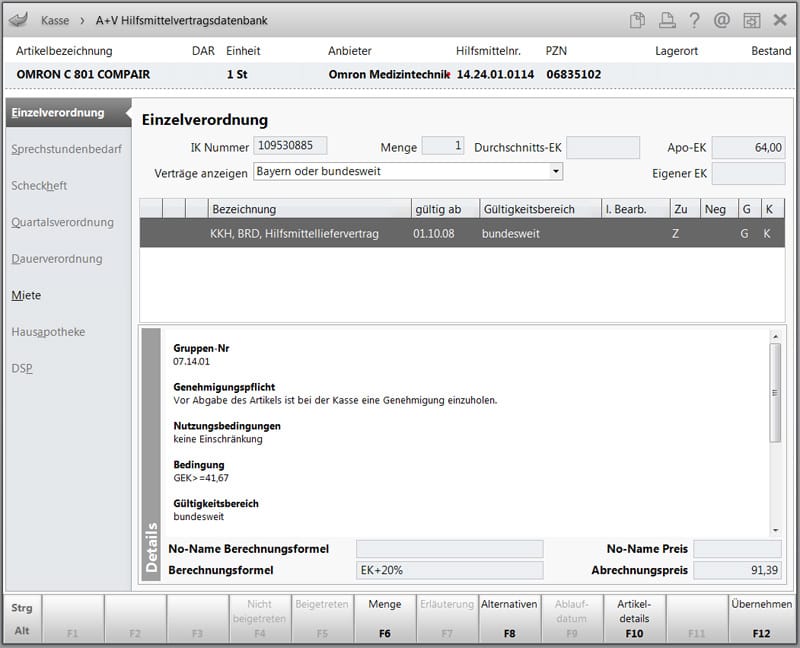Click Kasse in the breadcrumb
Screen dimensions: 800x648
[x=55, y=20]
